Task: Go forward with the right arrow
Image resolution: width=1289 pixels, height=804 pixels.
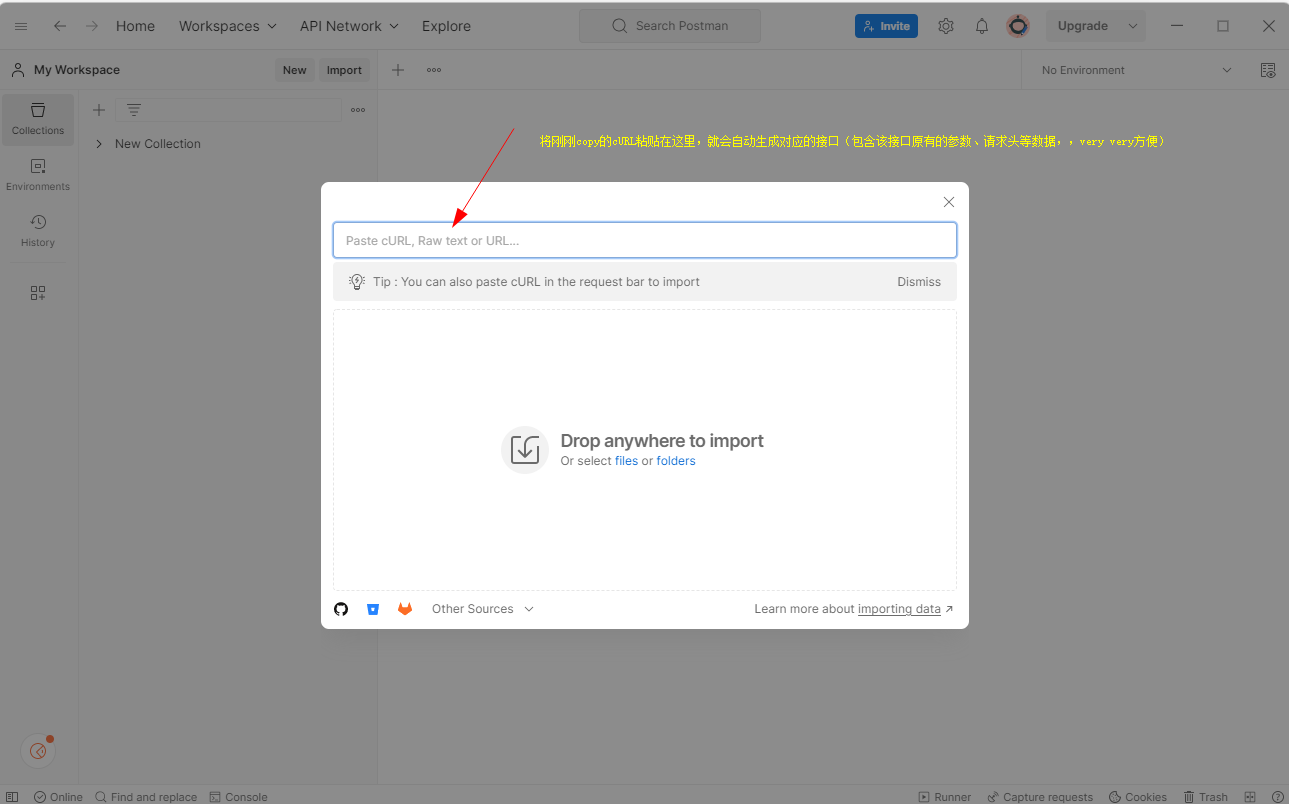Action: coord(92,26)
